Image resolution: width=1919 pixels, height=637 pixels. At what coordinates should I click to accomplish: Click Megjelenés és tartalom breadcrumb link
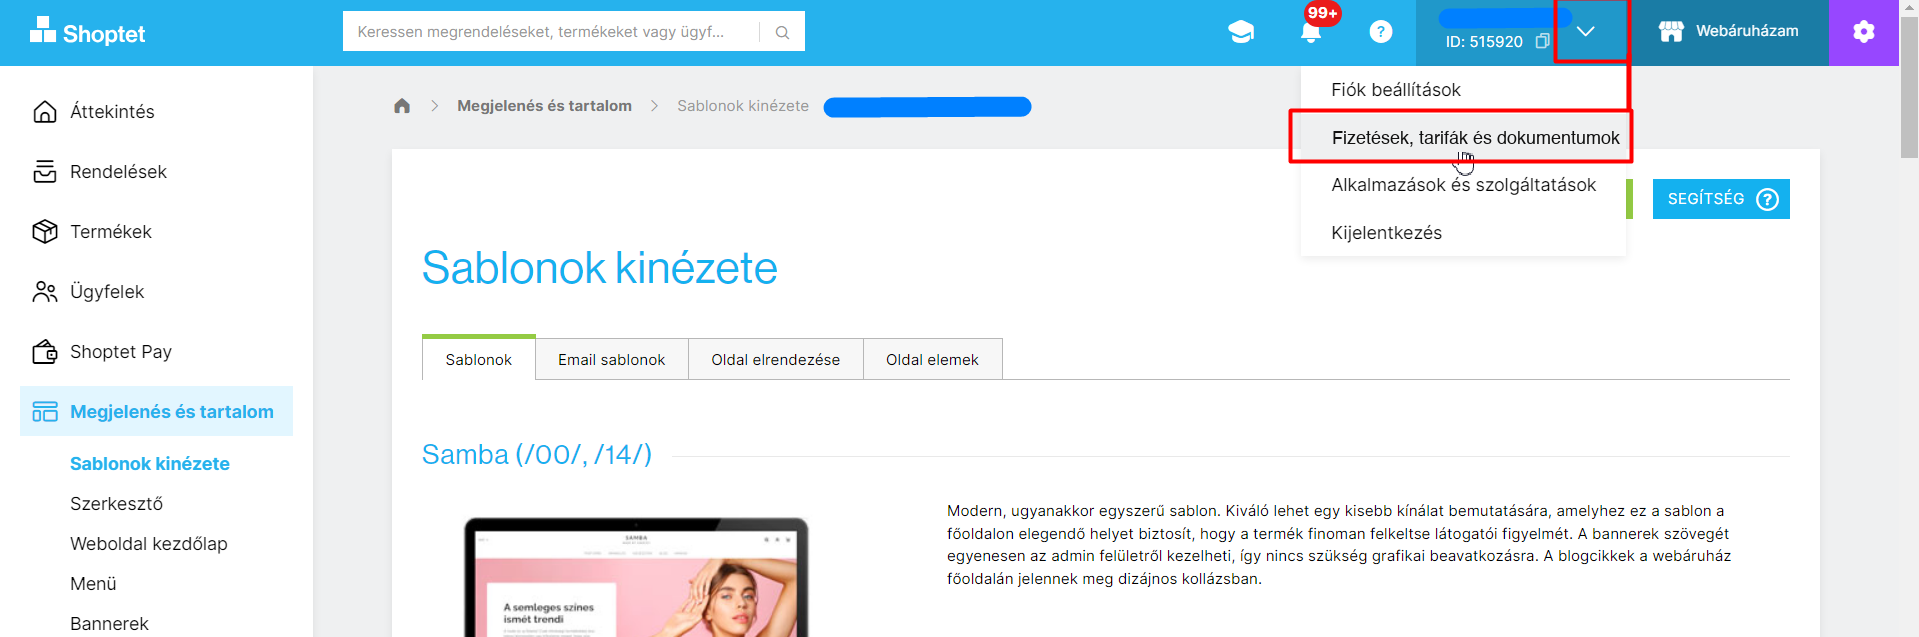[544, 106]
